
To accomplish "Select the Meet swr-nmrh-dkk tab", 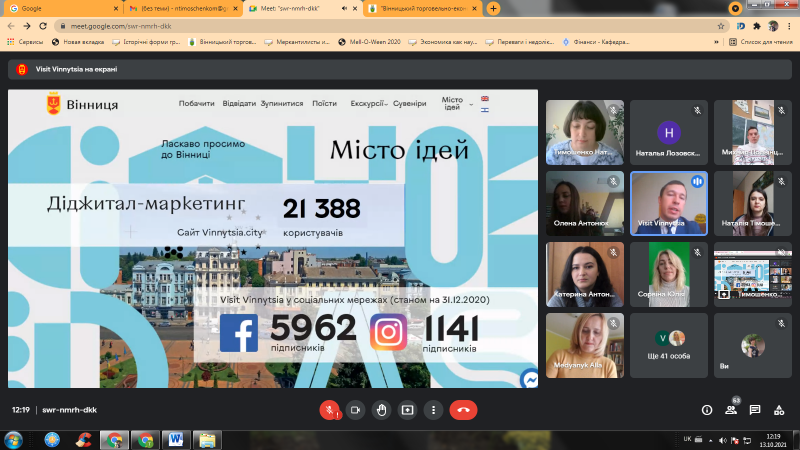I will pos(303,9).
